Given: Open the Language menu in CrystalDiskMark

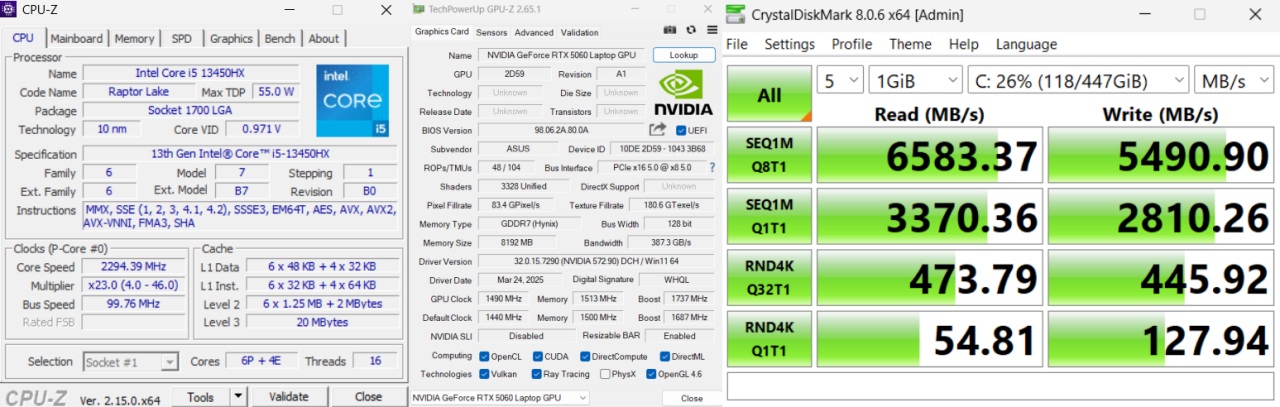Looking at the screenshot, I should click(1026, 45).
